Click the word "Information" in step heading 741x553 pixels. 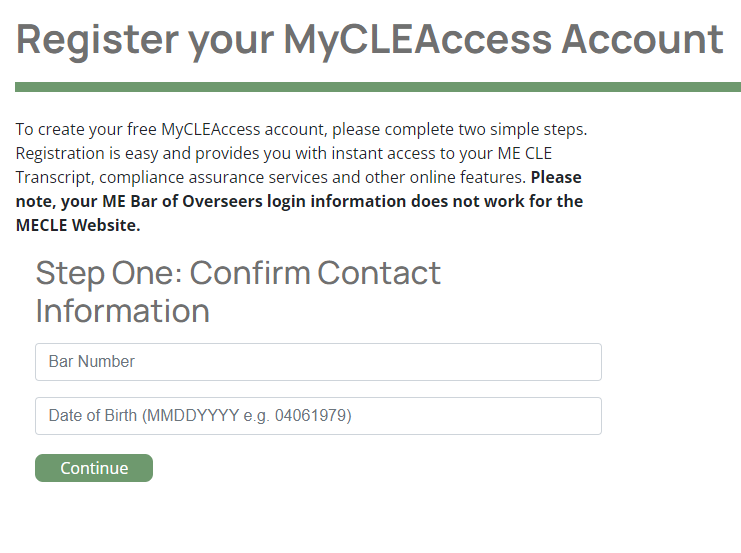122,311
